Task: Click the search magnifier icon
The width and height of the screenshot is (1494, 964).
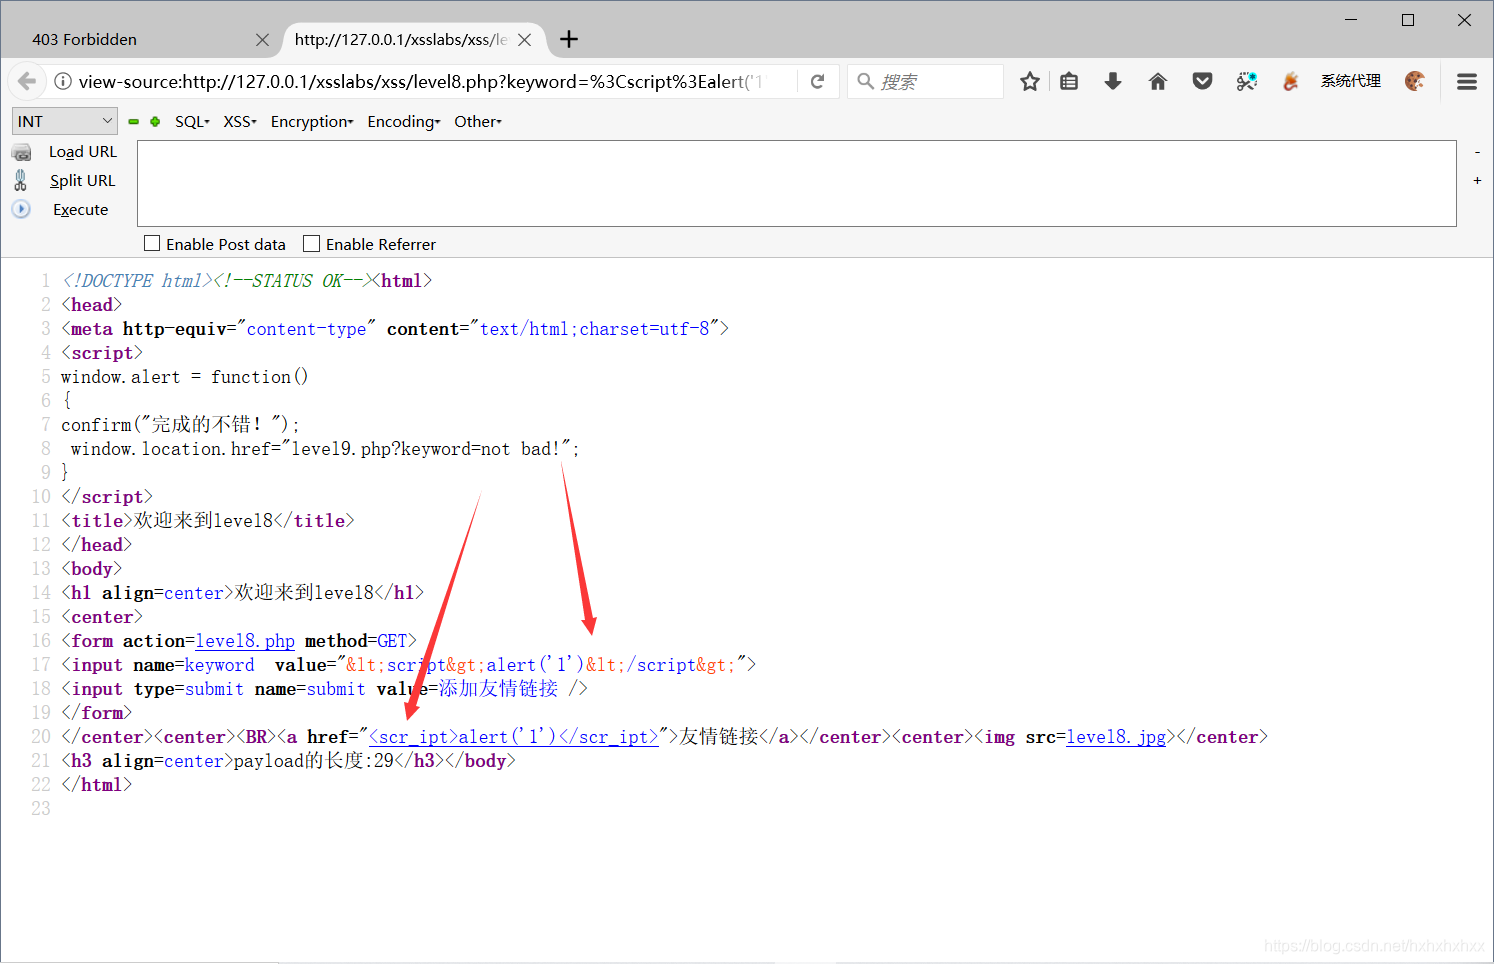Action: (x=866, y=81)
